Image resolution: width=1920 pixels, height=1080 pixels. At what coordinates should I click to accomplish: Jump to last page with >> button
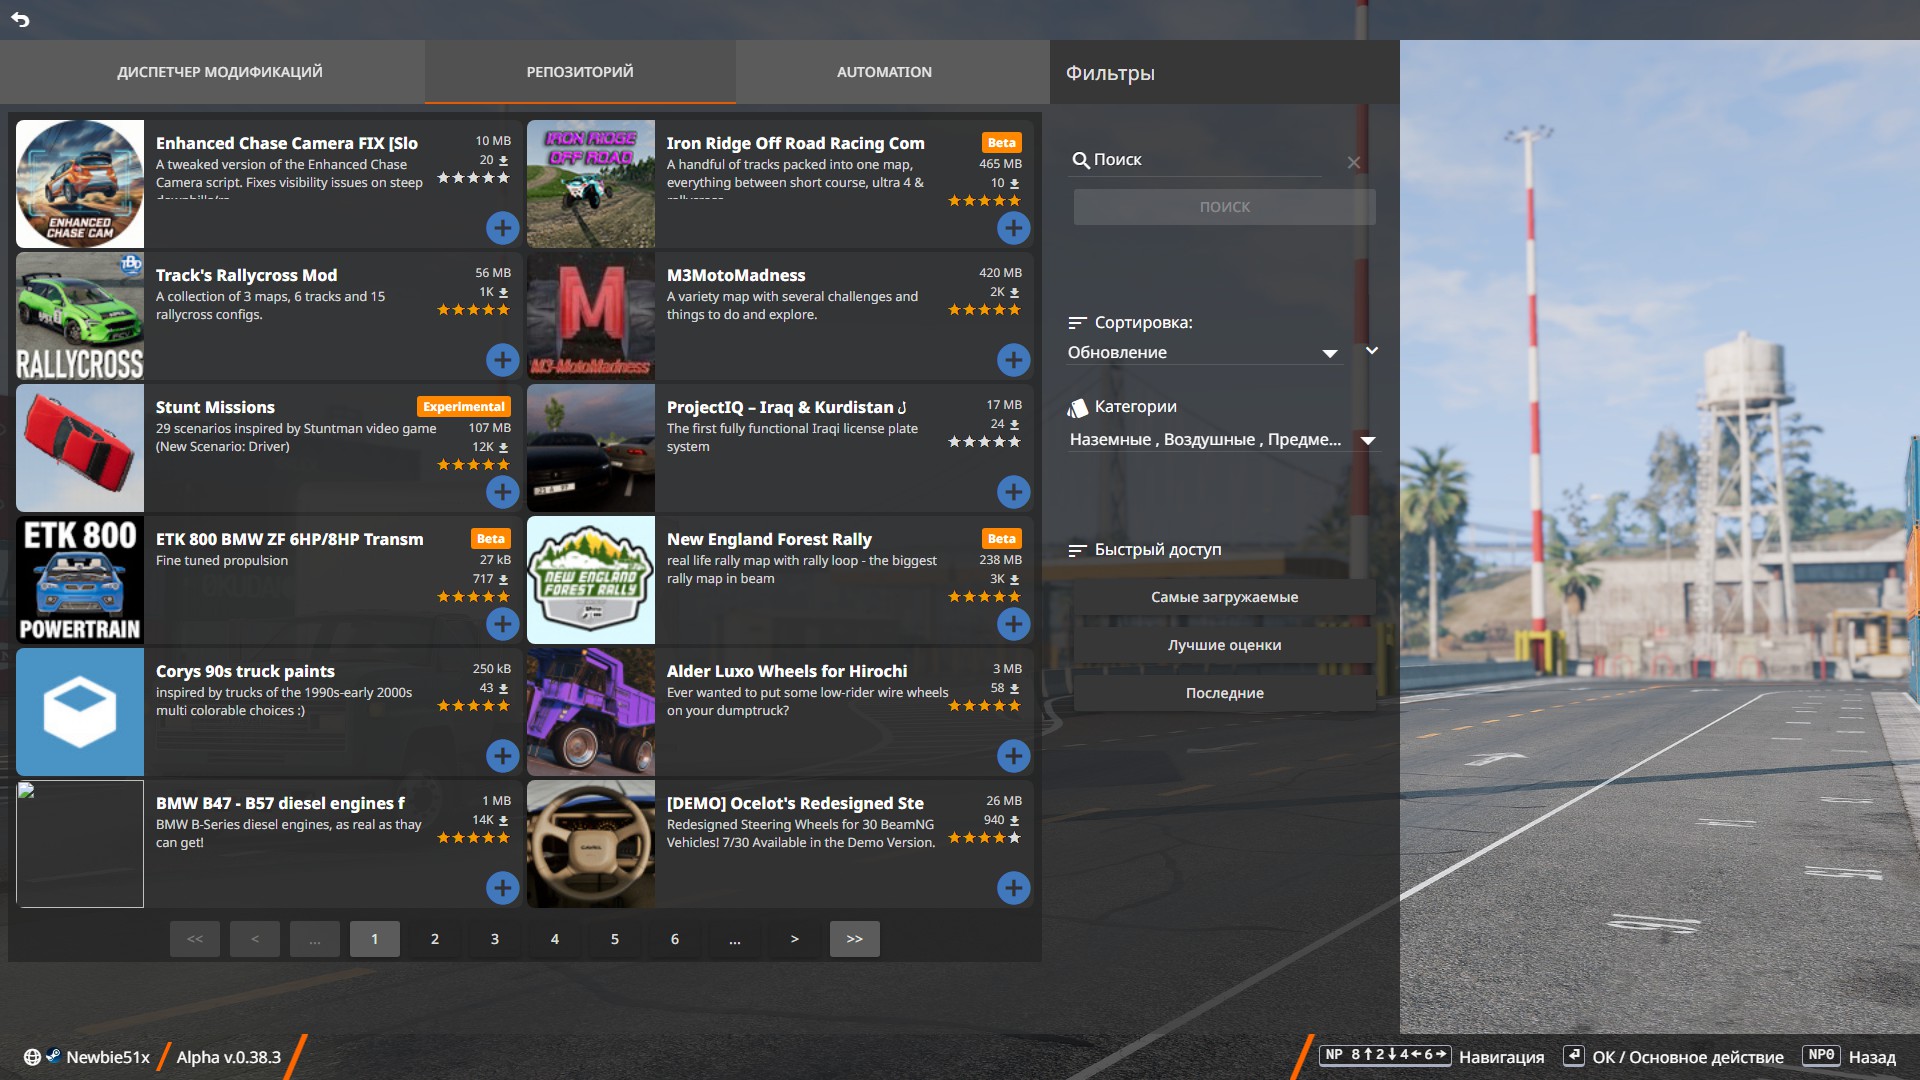pos(855,939)
